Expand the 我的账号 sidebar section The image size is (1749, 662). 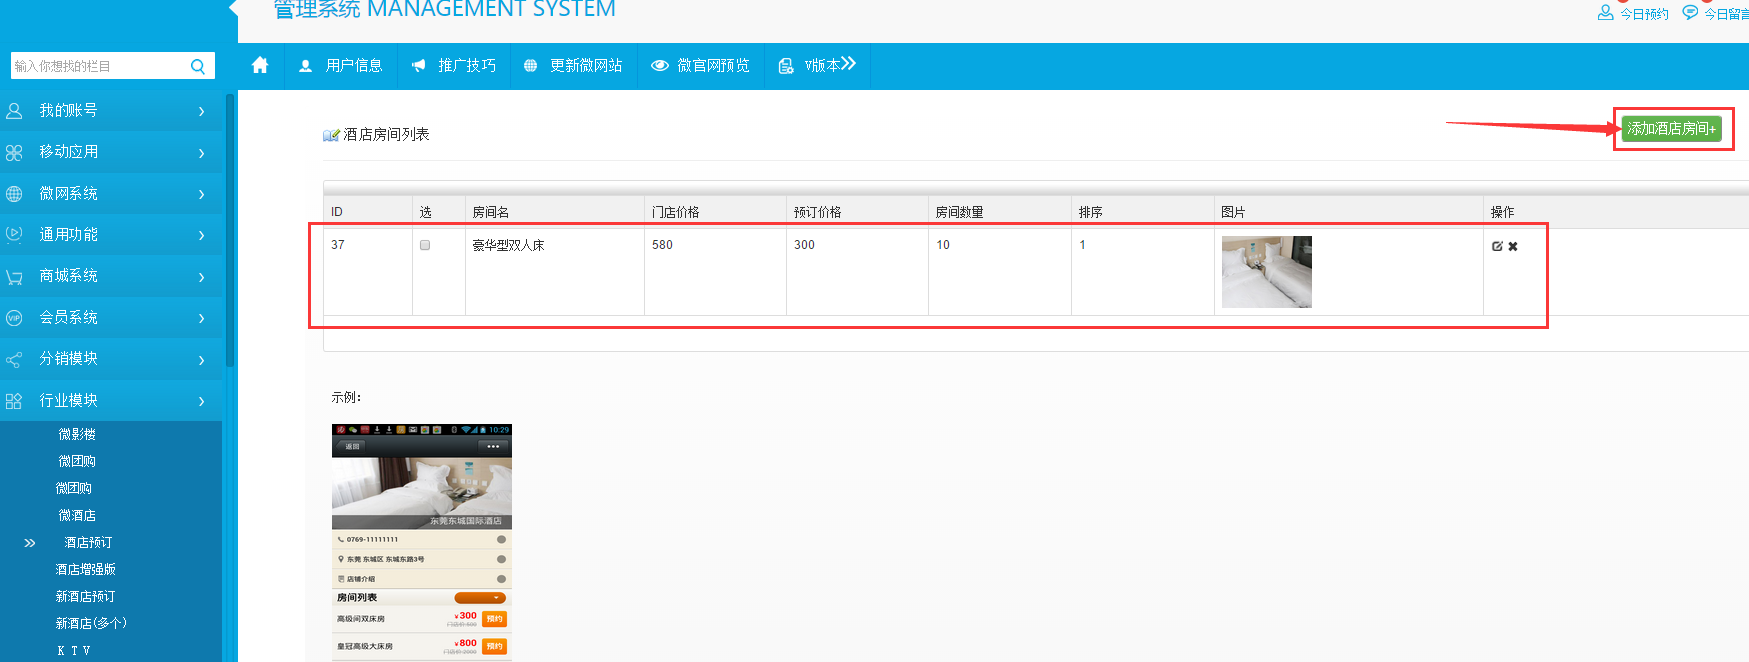tap(110, 111)
